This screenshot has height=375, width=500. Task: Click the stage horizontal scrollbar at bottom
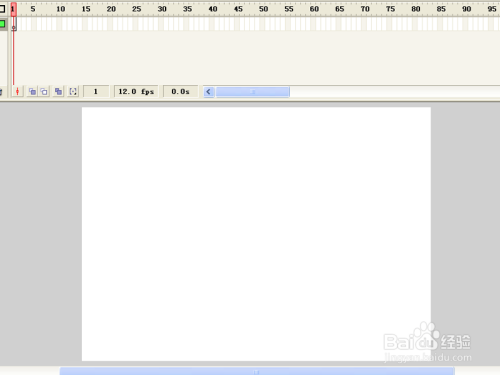257,371
